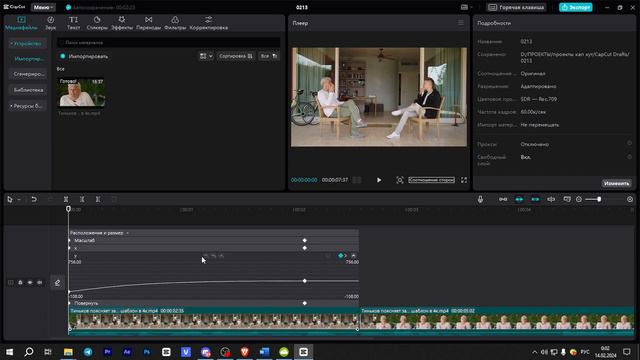The image size is (640, 360).
Task: Click the split clip tool
Action: point(66,199)
